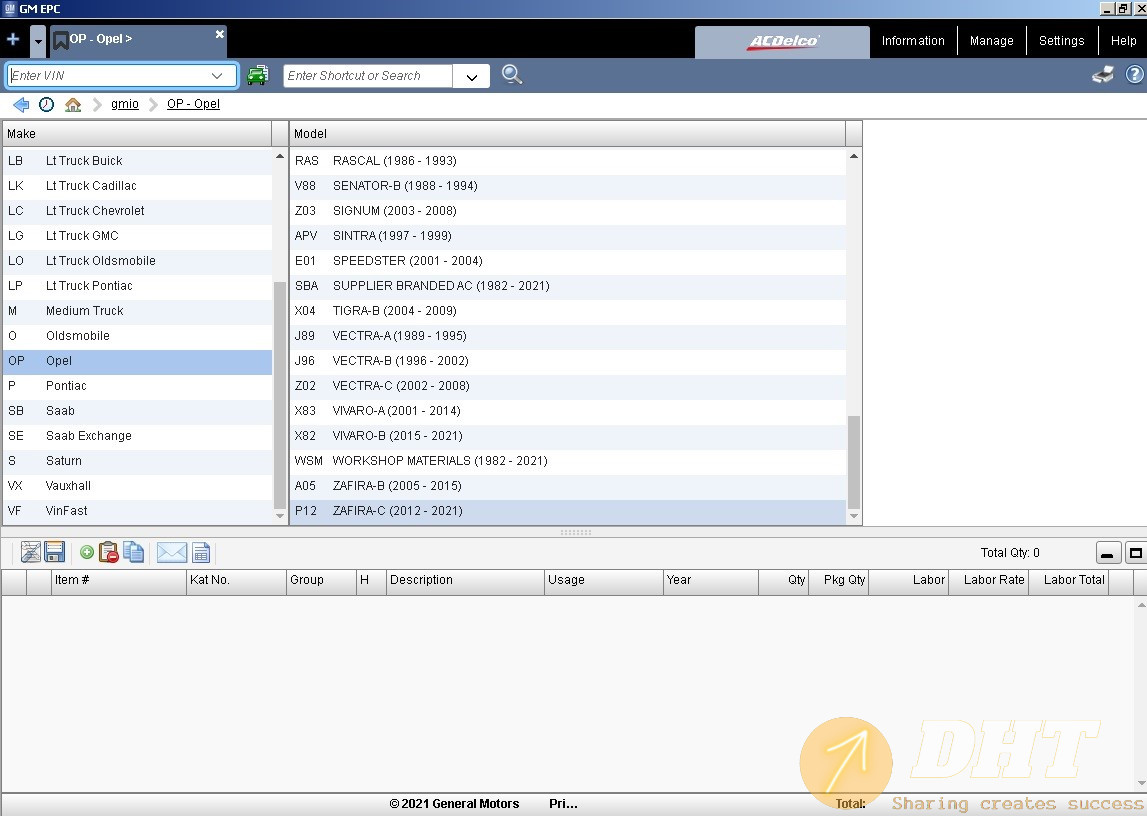The image size is (1147, 816).
Task: Expand the Enter VIN dropdown arrow
Action: [x=217, y=76]
